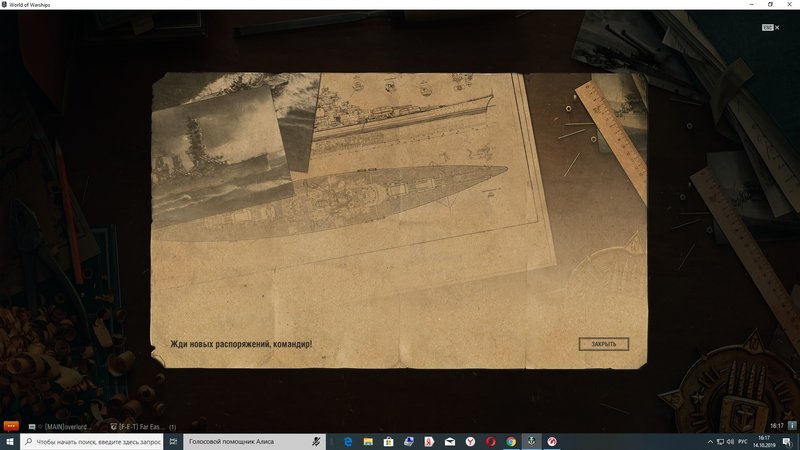Open Microsoft Store from the taskbar

[388, 442]
